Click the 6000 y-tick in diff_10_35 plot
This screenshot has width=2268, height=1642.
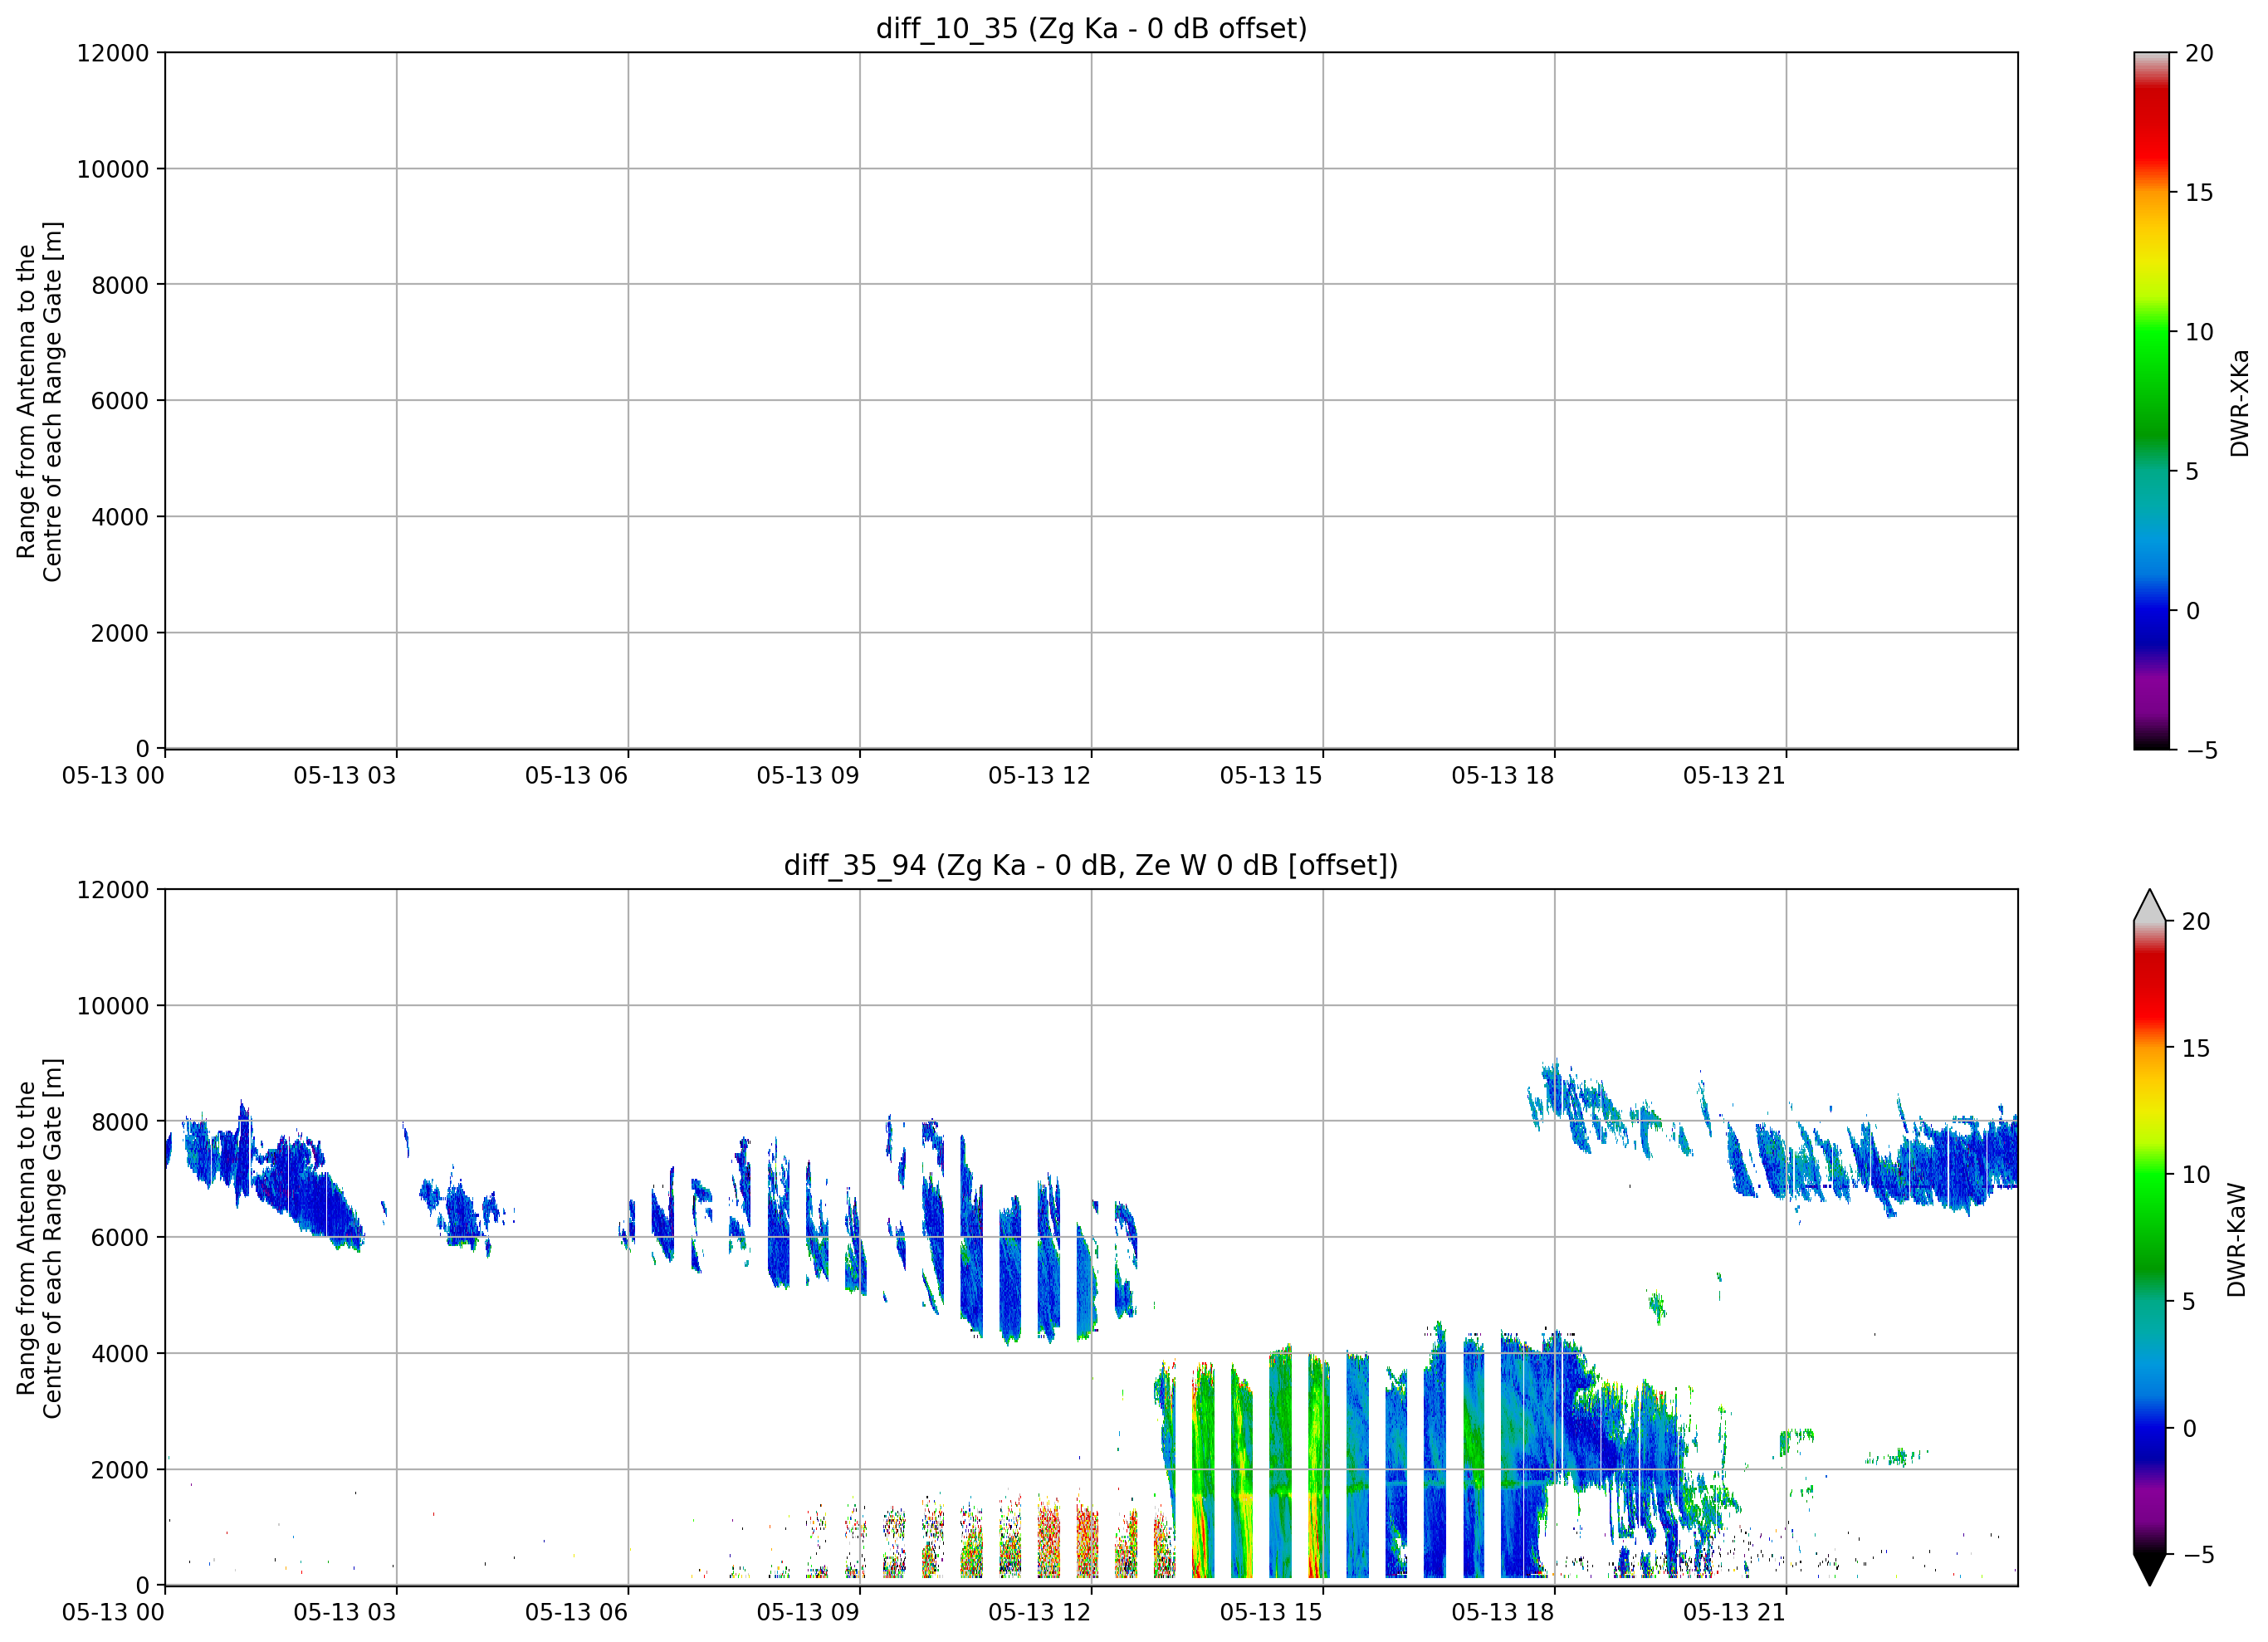pos(120,401)
